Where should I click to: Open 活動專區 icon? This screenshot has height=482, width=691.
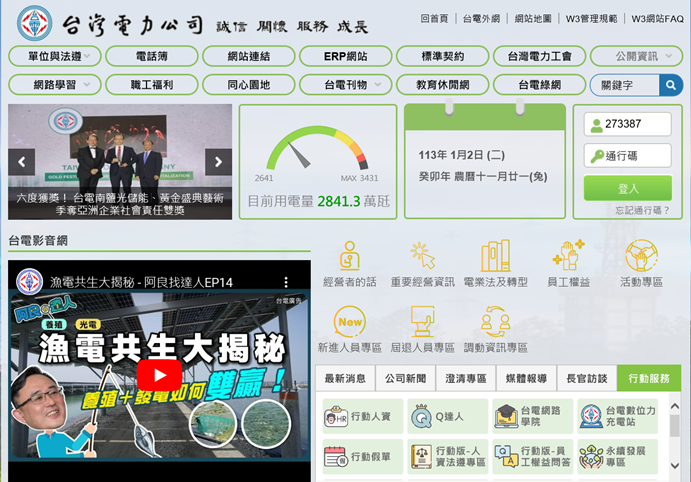pos(641,255)
